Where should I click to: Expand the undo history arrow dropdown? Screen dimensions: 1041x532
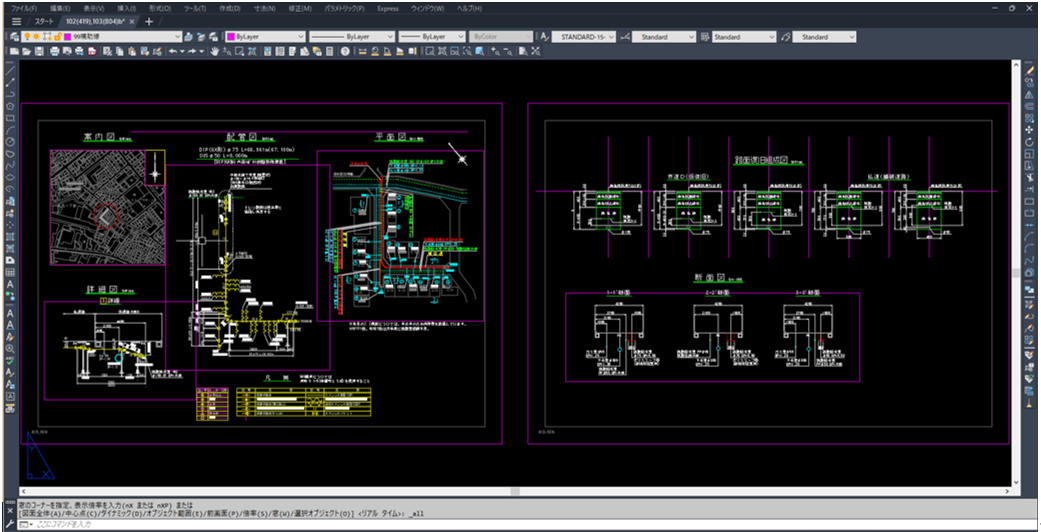point(182,51)
